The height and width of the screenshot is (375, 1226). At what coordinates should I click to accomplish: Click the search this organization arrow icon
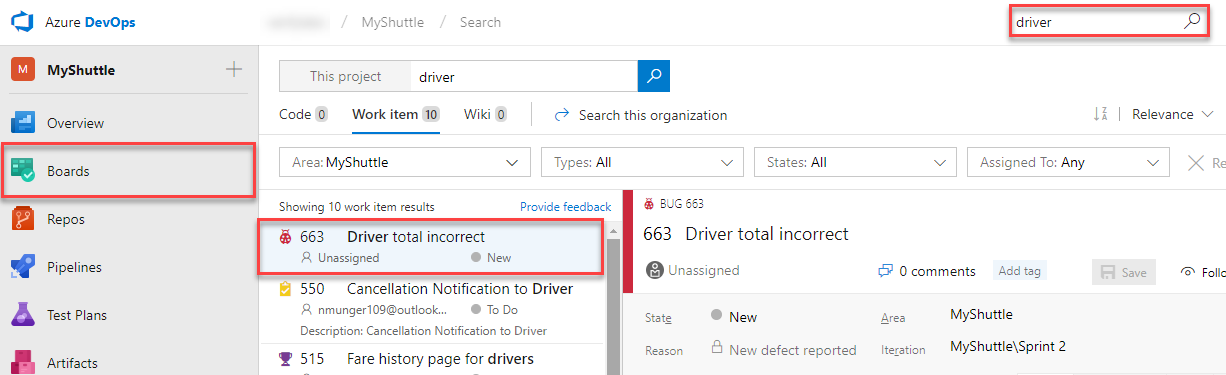[x=562, y=115]
